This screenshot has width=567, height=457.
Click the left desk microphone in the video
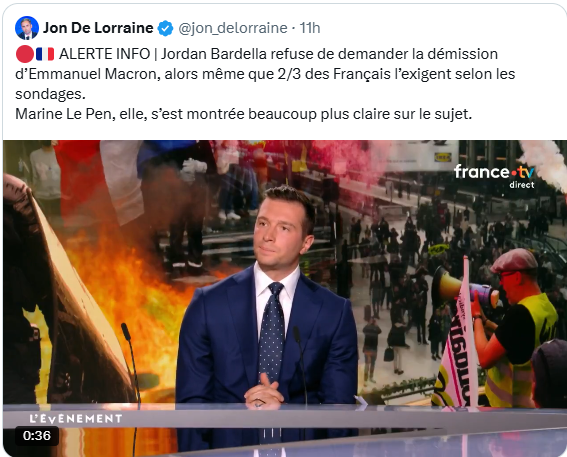(x=132, y=365)
